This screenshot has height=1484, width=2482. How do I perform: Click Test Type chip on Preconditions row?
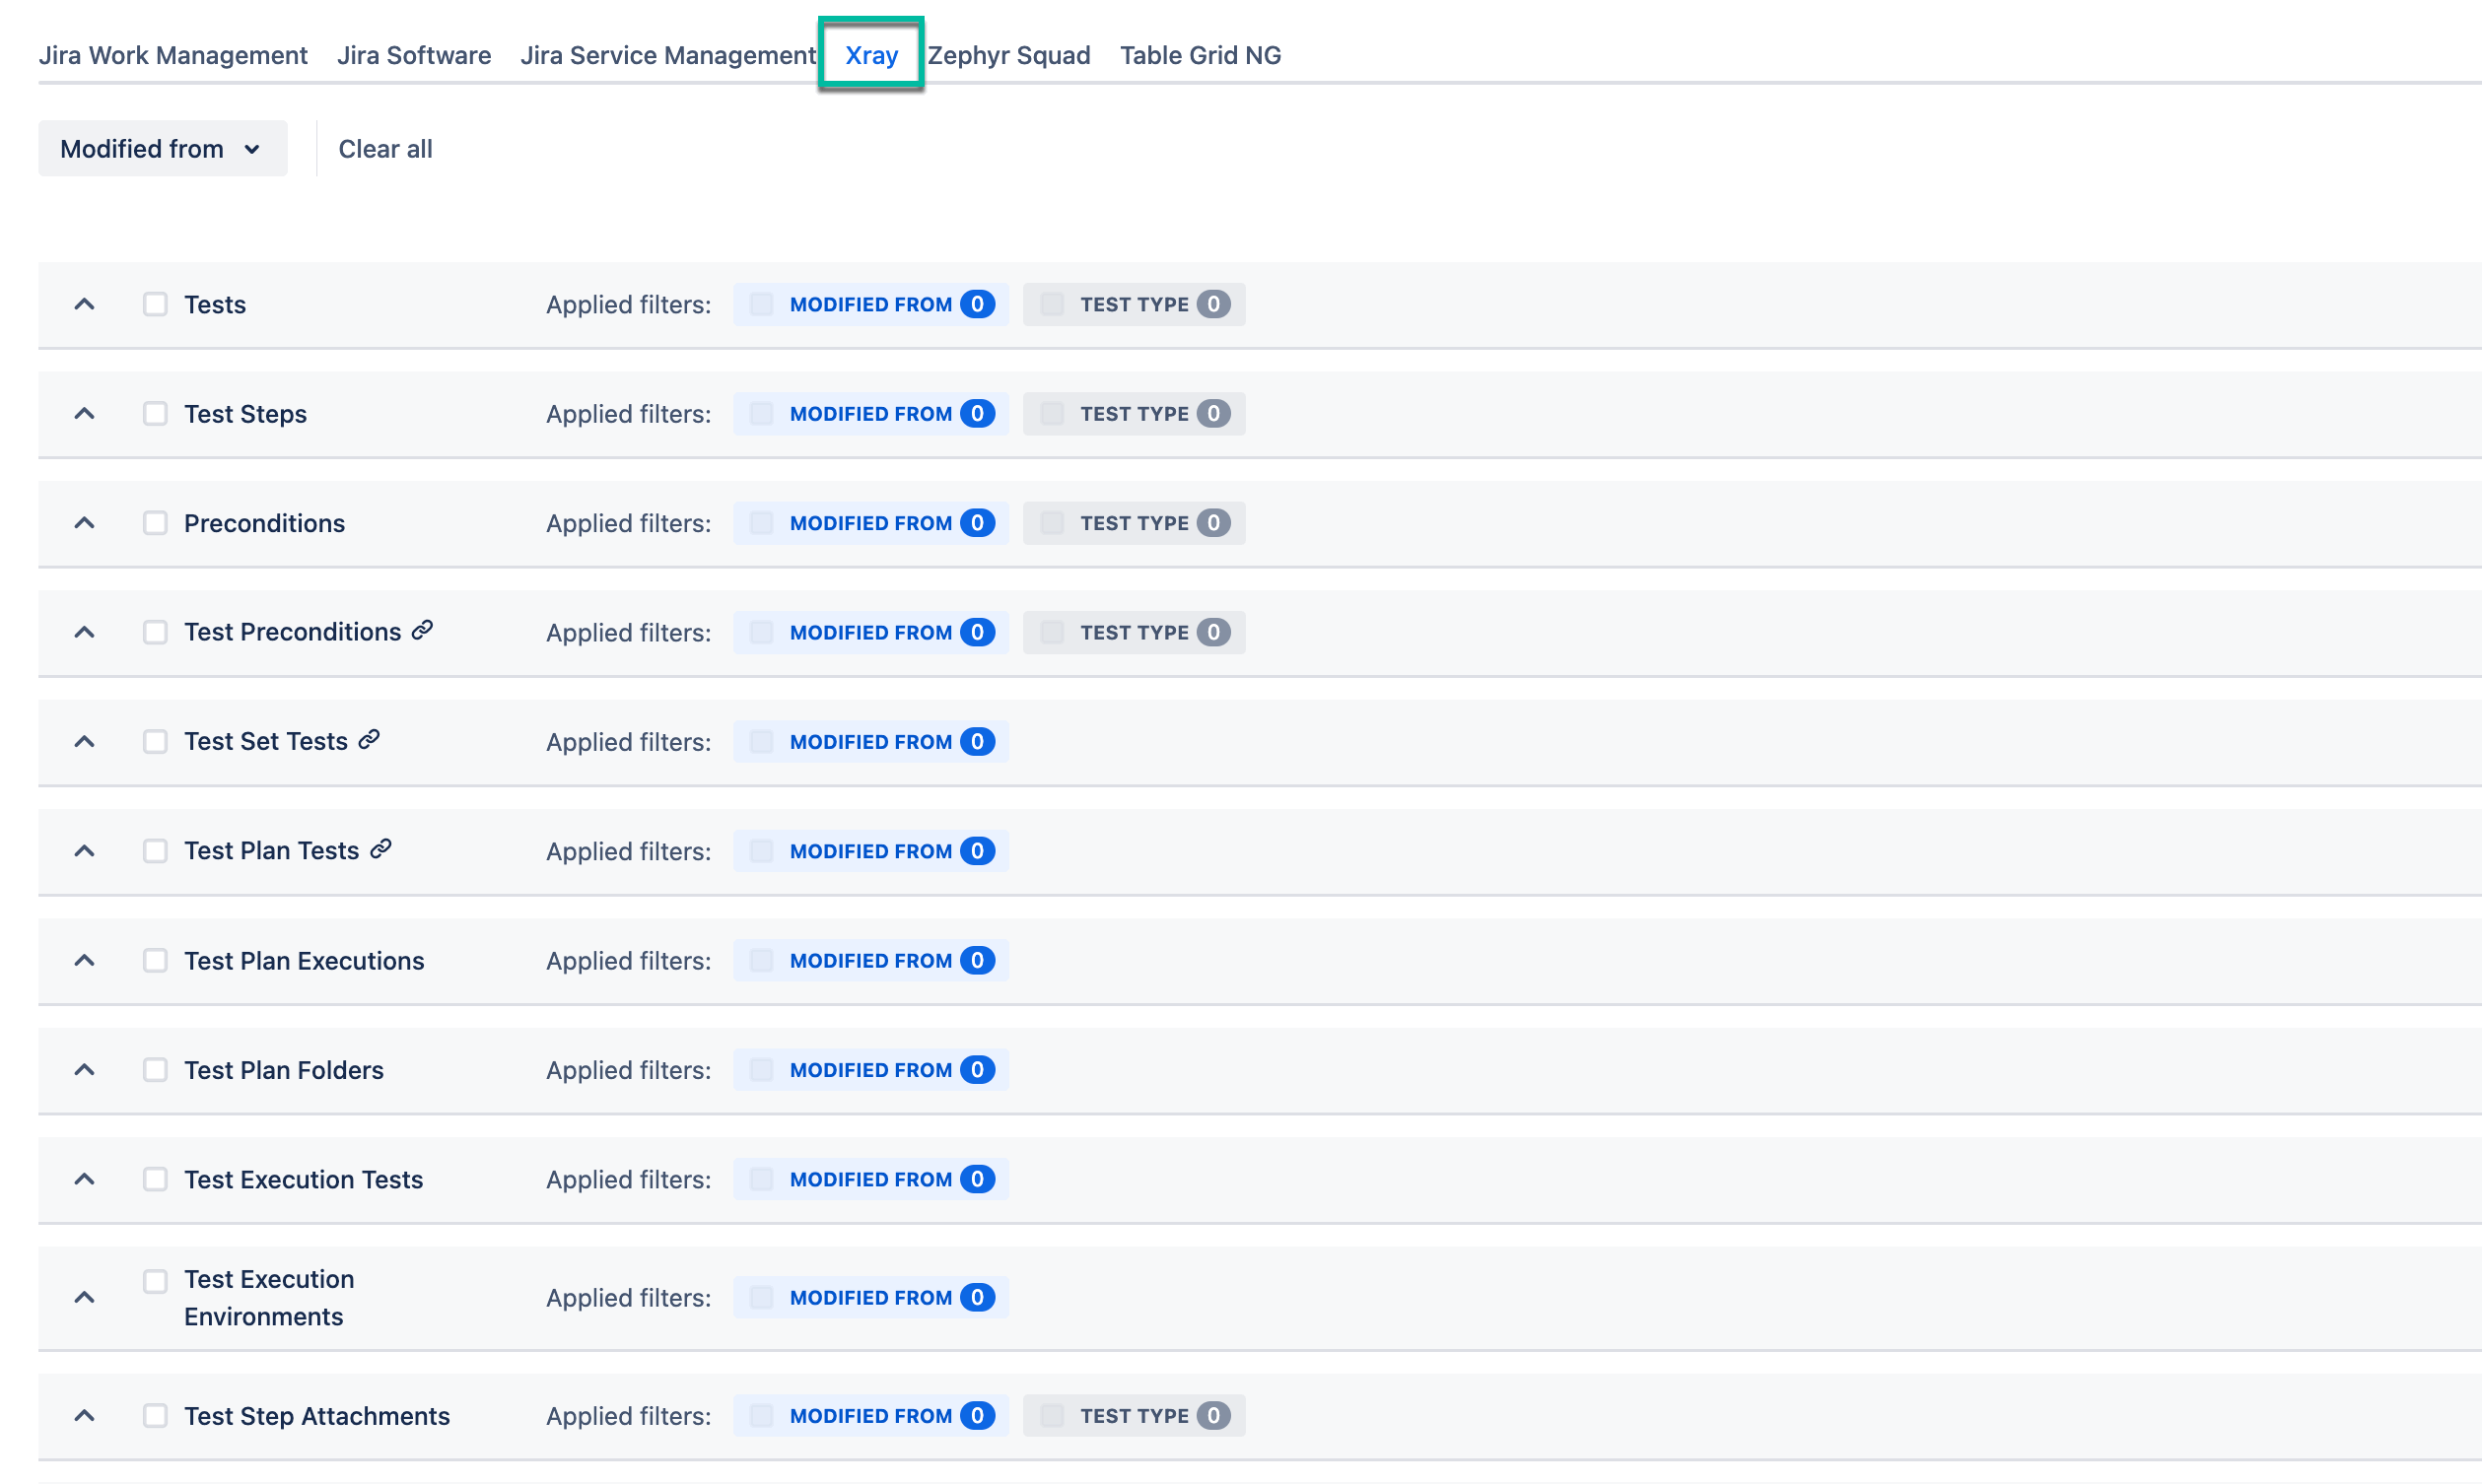click(1133, 523)
